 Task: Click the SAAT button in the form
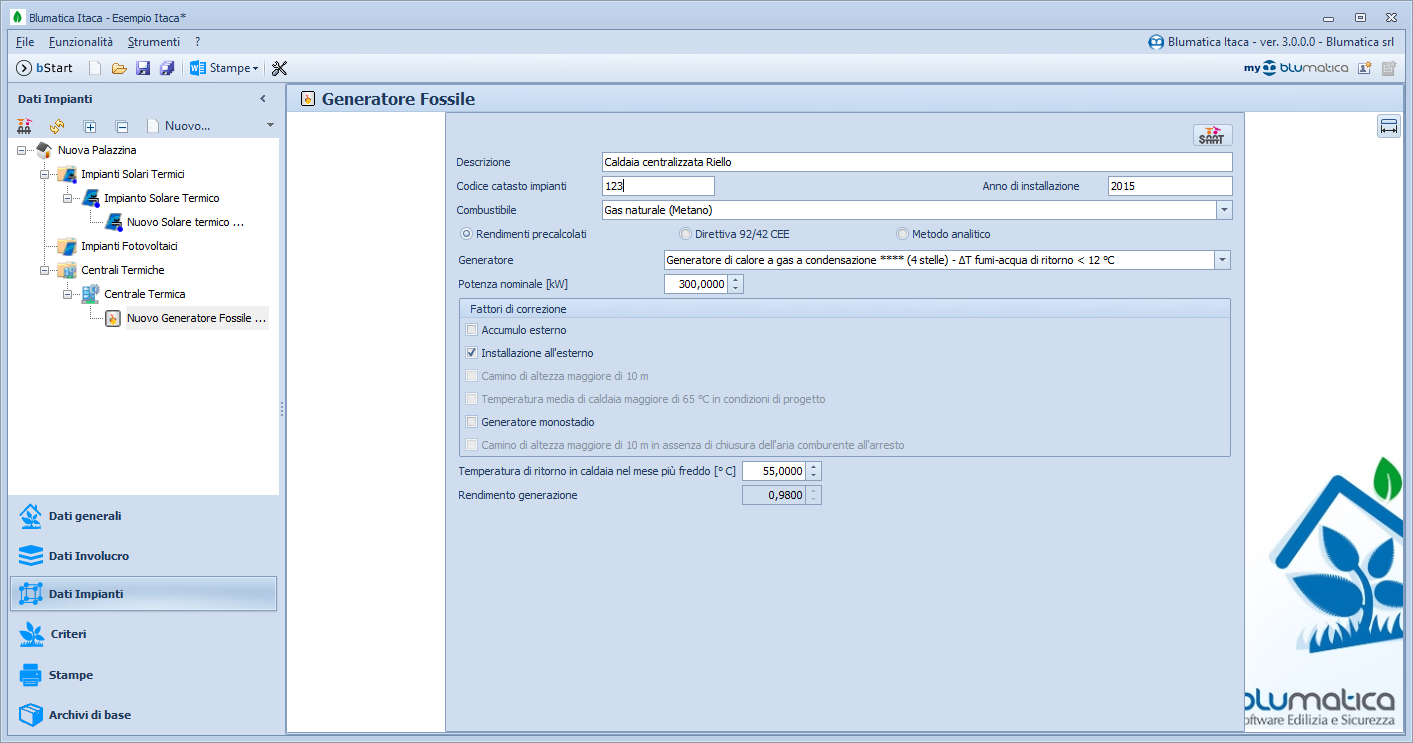[1212, 136]
